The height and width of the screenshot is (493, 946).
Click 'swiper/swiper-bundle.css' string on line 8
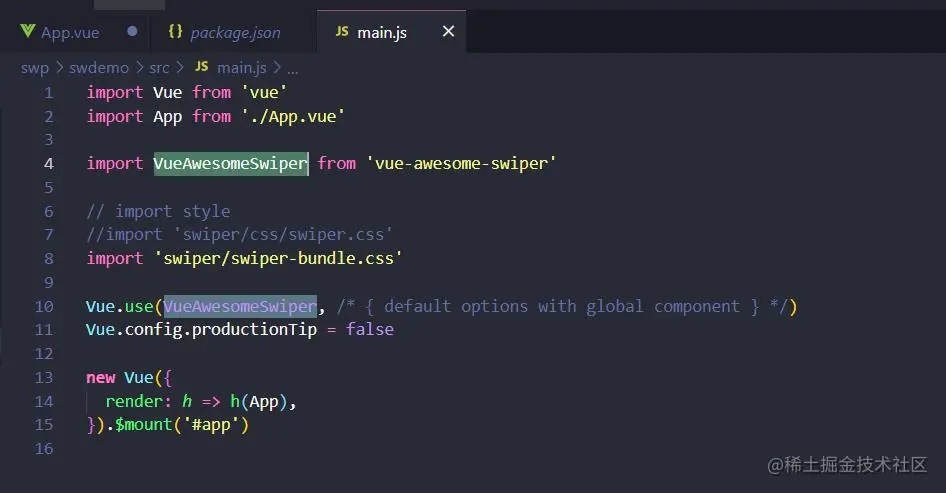click(278, 258)
